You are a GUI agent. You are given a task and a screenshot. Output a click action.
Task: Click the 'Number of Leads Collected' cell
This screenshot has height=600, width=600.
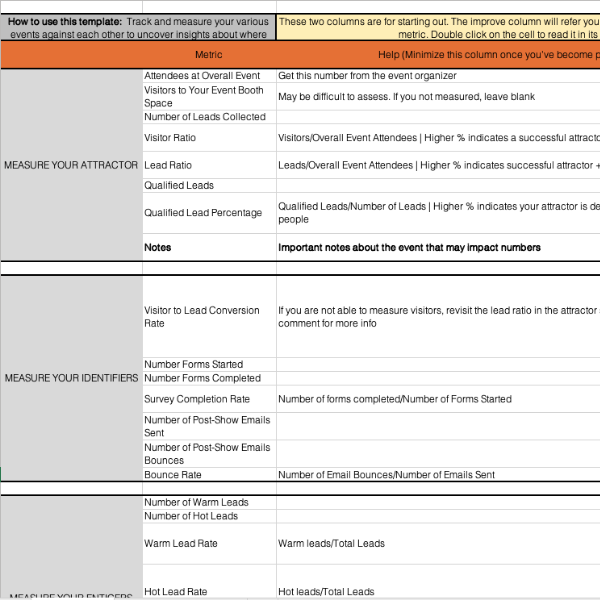pos(208,117)
